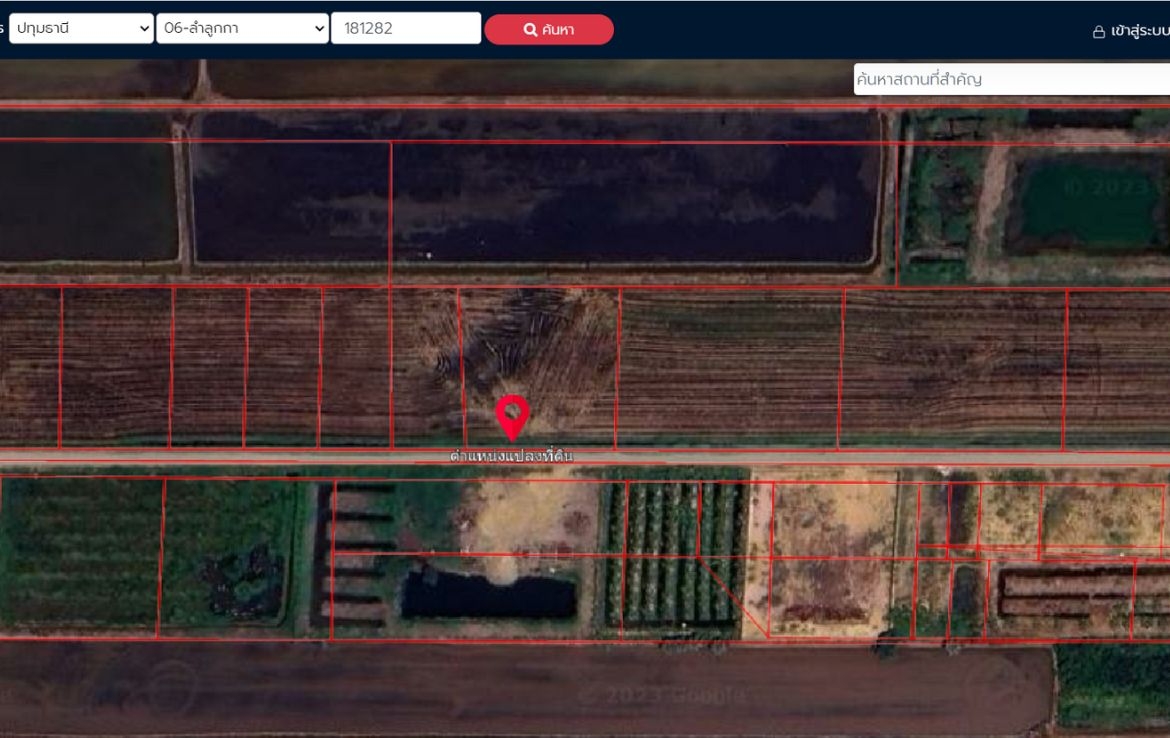Focus the parcel number field showing 181282
This screenshot has height=738, width=1170.
(x=405, y=29)
